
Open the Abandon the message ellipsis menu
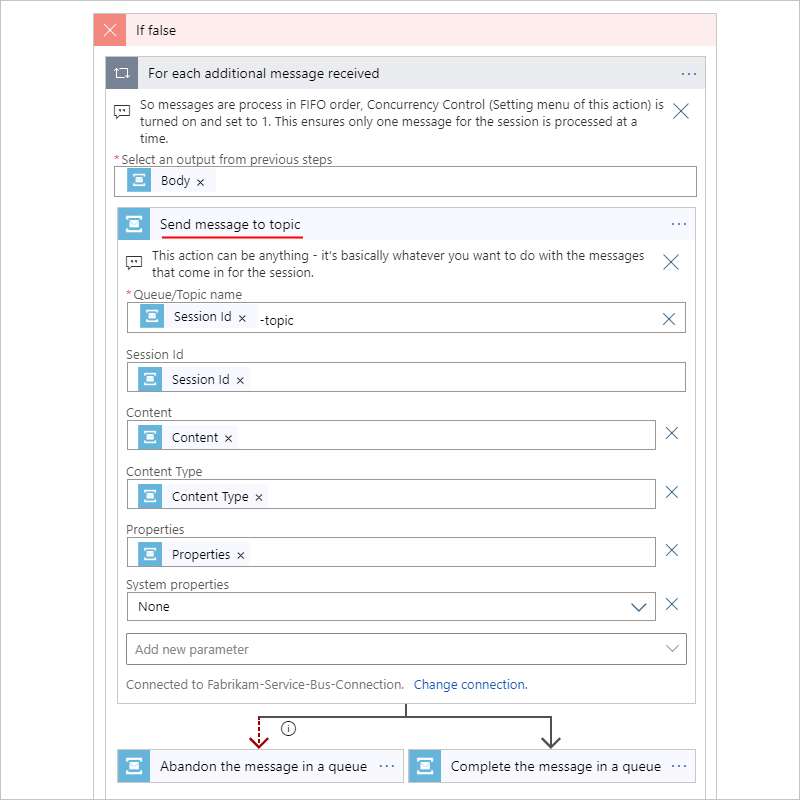coord(387,766)
